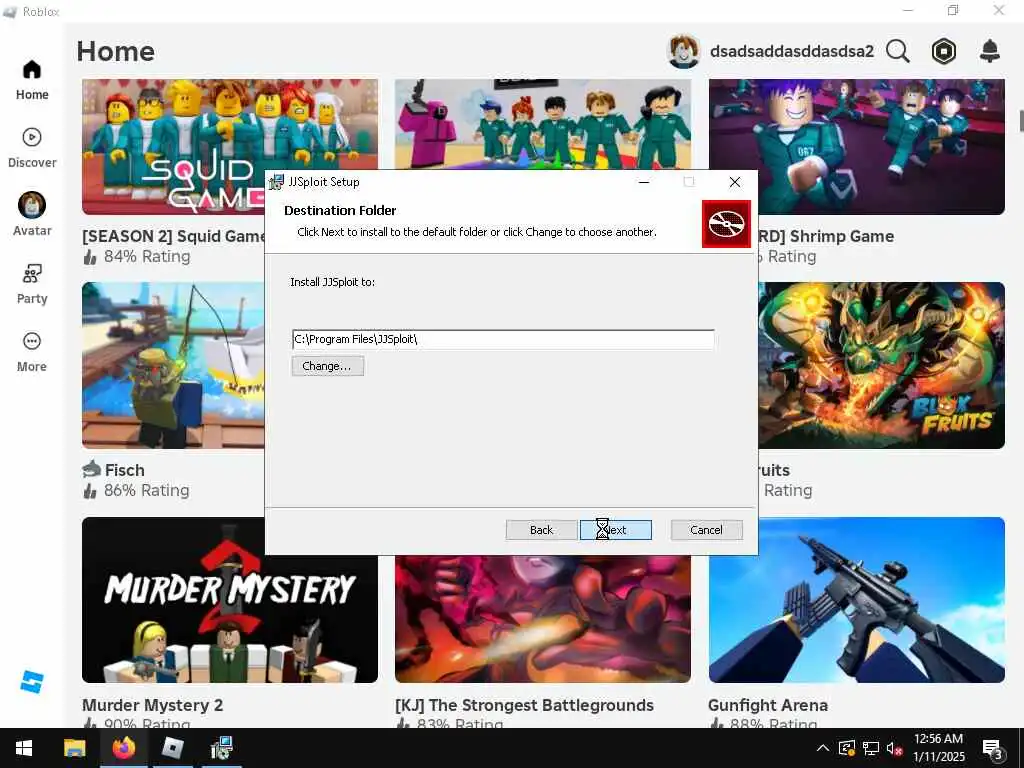1024x768 pixels.
Task: Show hidden tray icons chevron
Action: 823,748
